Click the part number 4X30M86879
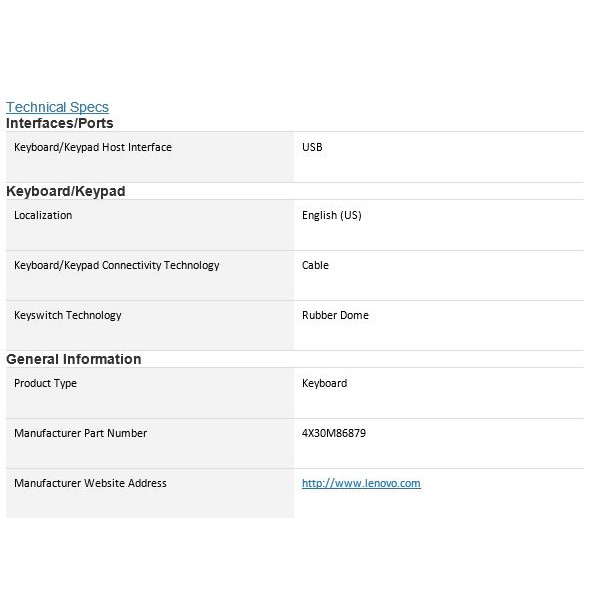612x612 pixels. coord(335,433)
